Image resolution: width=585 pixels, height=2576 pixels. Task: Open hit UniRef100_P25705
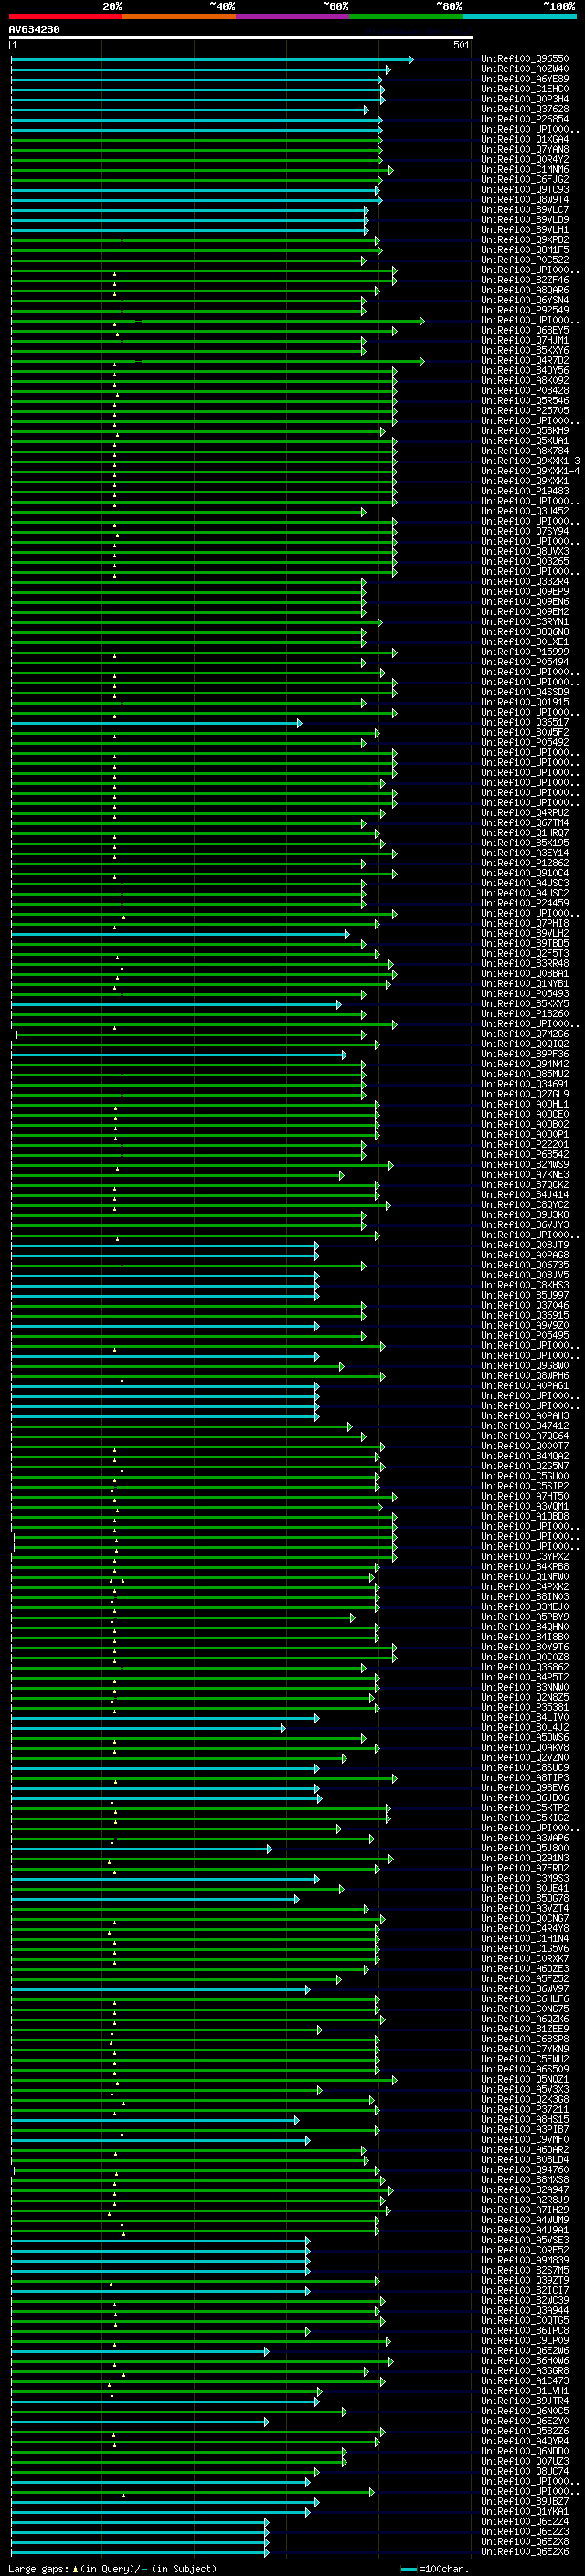tap(525, 411)
